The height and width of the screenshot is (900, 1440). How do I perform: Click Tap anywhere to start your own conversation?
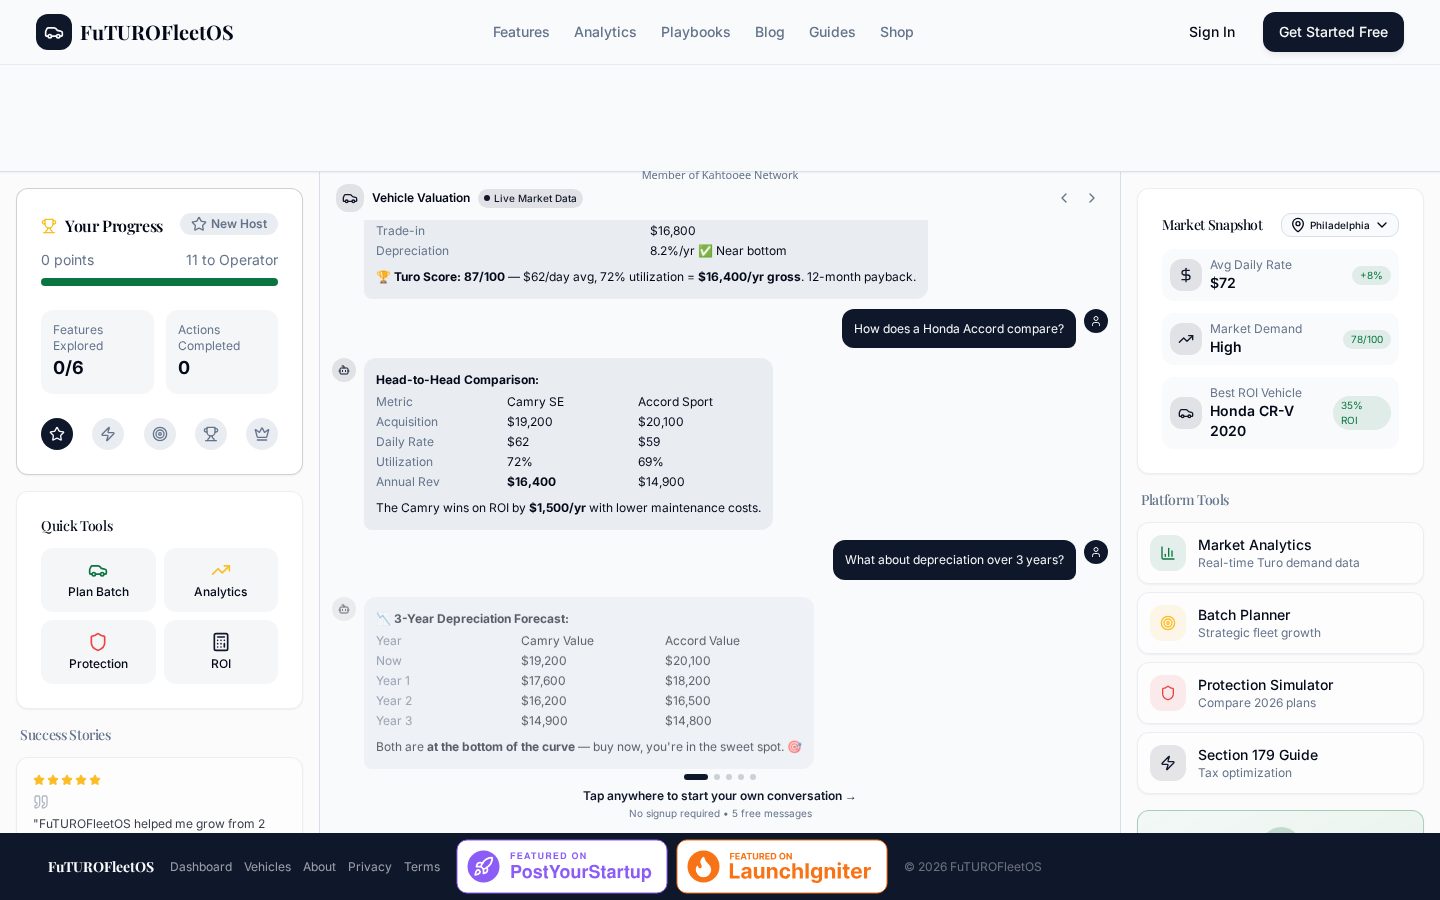[720, 796]
